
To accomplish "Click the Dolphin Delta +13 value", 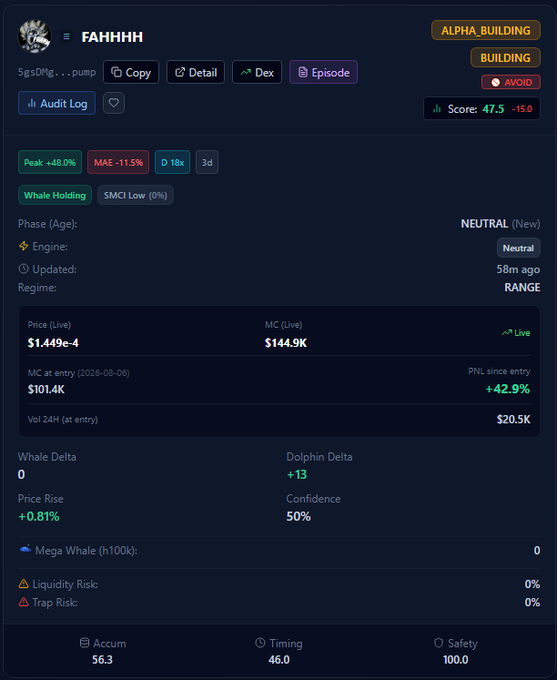I will point(297,474).
